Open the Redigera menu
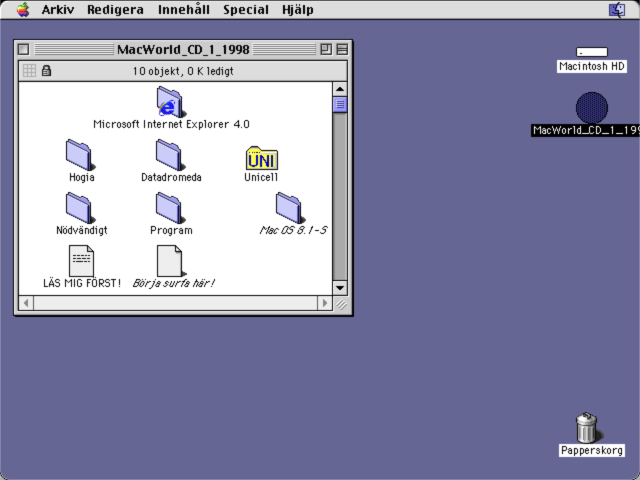The width and height of the screenshot is (640, 480). [115, 9]
